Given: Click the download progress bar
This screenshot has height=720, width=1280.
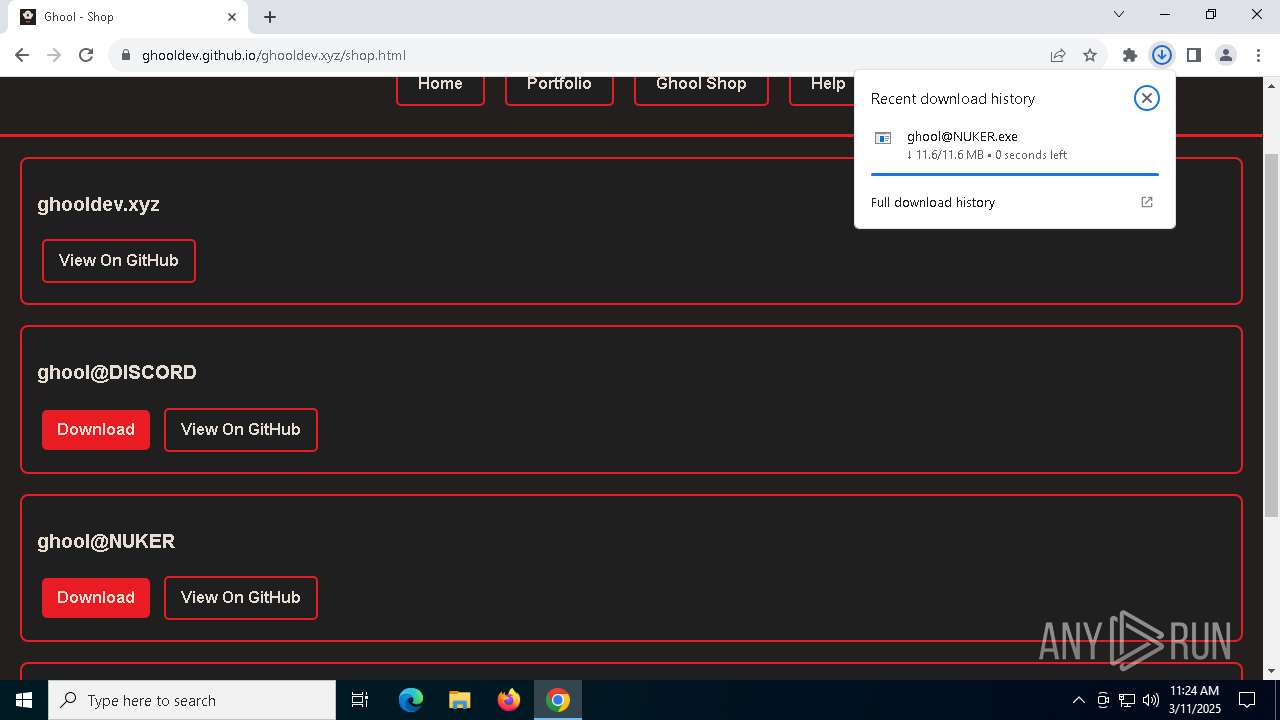Looking at the screenshot, I should click(x=1015, y=174).
